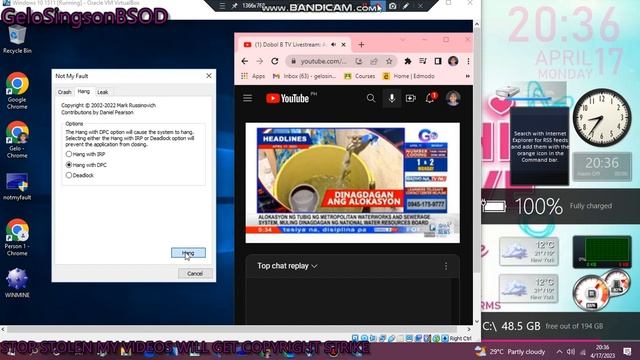Click the Hang button in Not My Fault
640x360 pixels.
click(x=188, y=253)
